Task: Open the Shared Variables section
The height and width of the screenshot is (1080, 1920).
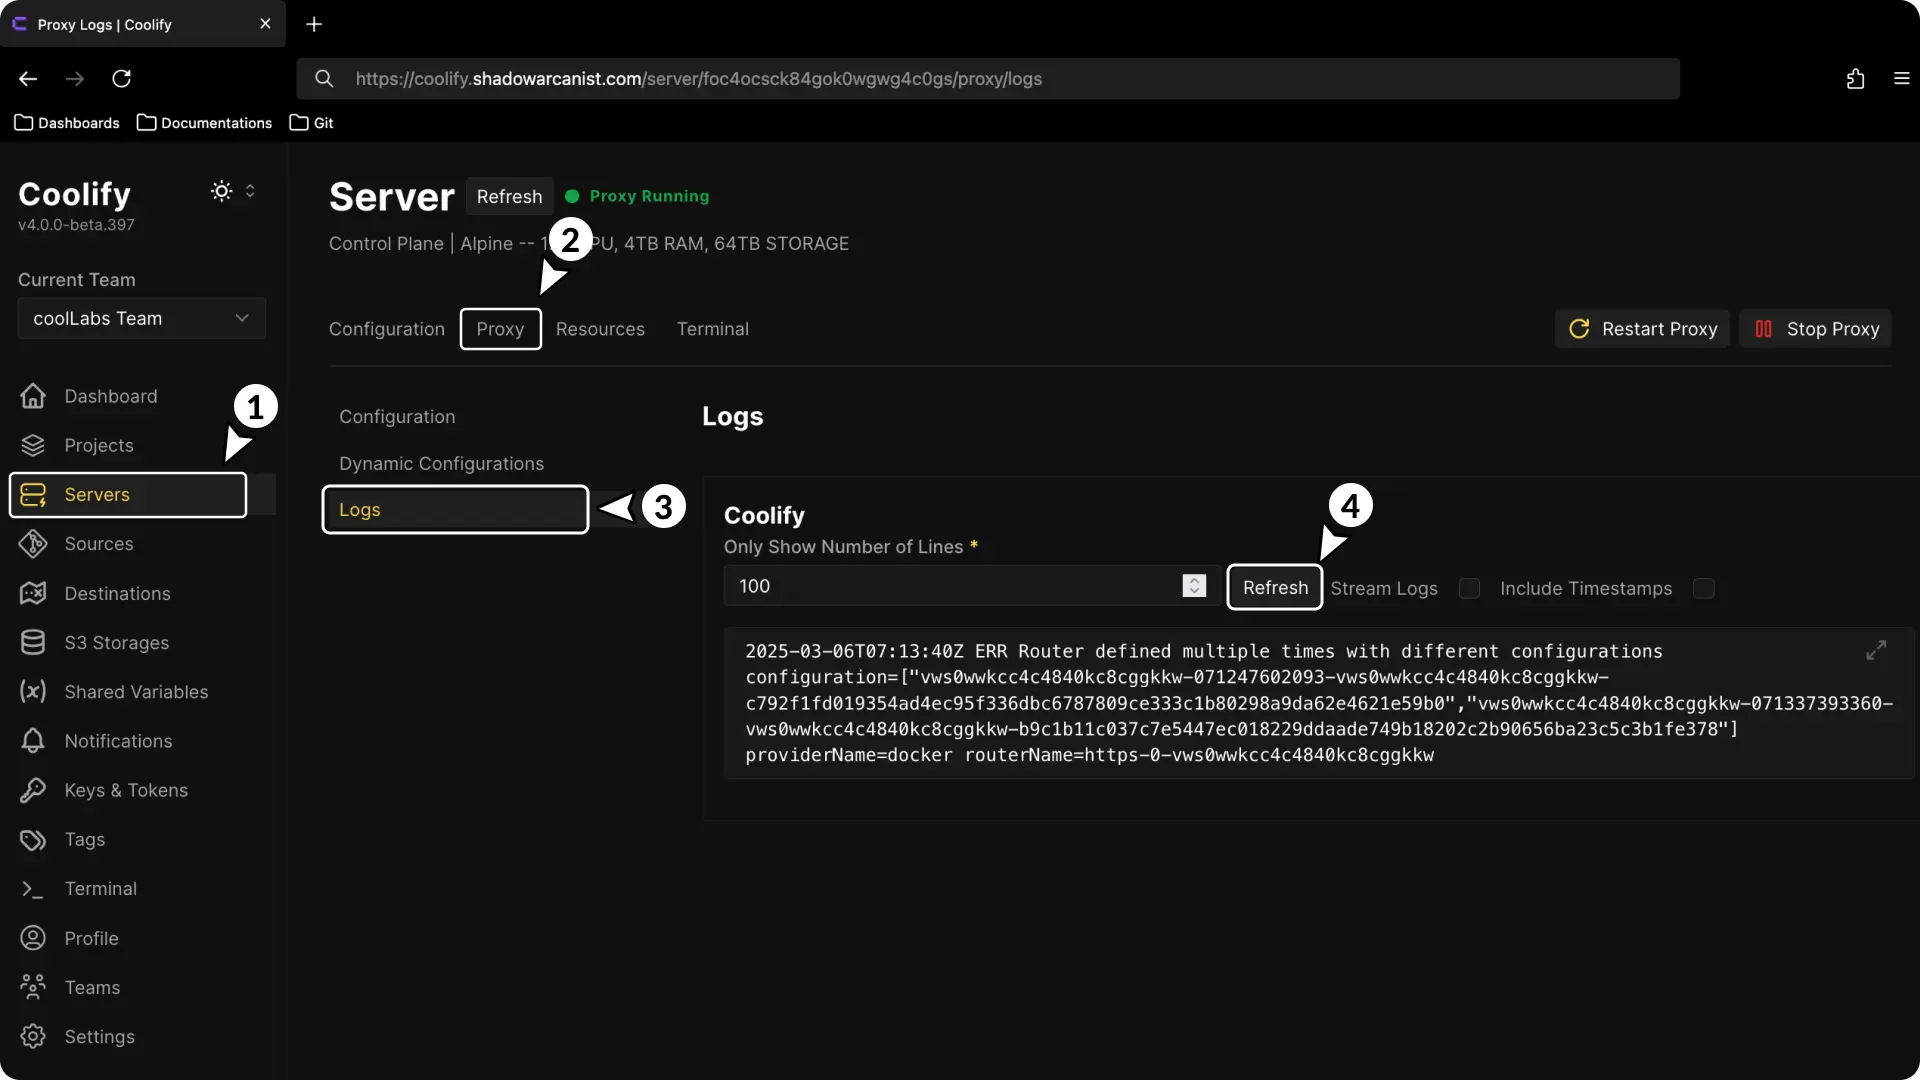Action: [x=136, y=691]
